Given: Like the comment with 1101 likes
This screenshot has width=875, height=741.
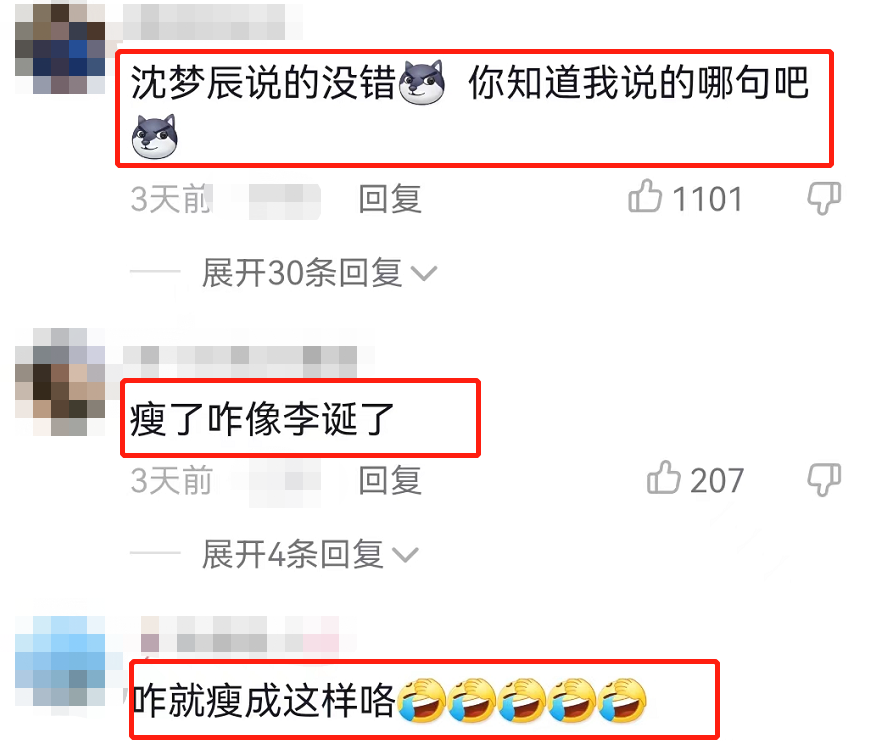Looking at the screenshot, I should pos(645,196).
